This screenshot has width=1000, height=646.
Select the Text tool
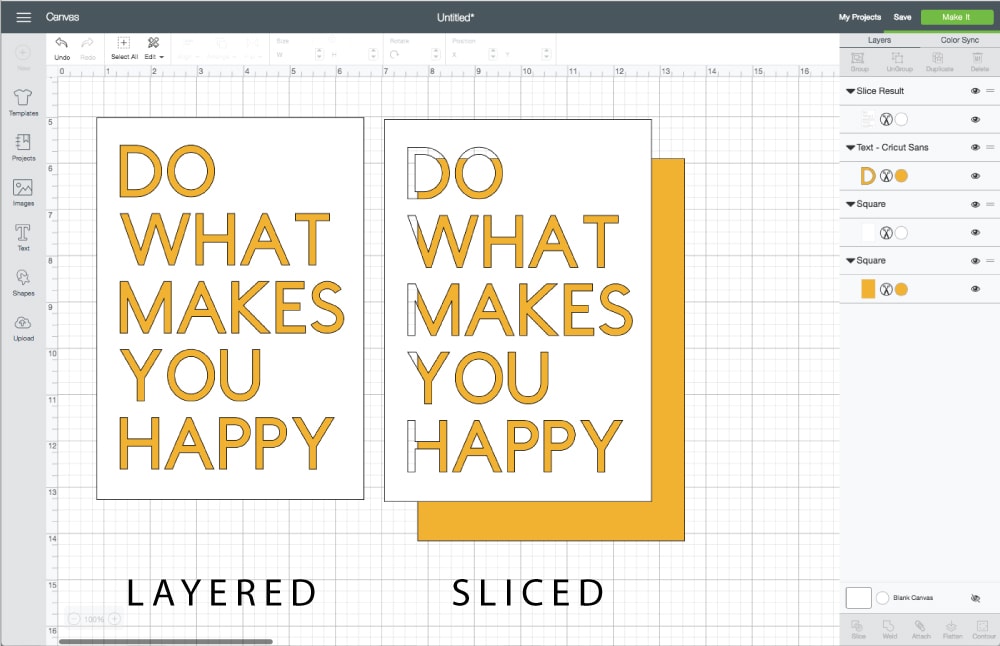[x=23, y=236]
